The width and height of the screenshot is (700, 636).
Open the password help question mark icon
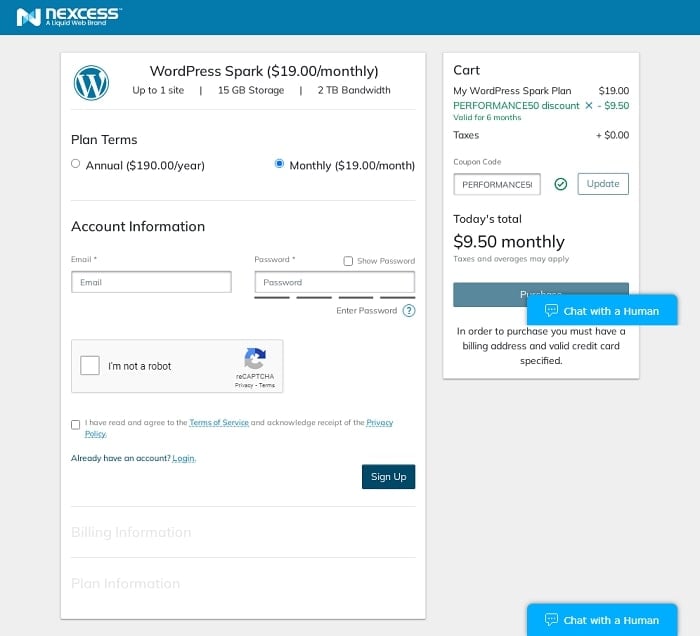[x=408, y=310]
